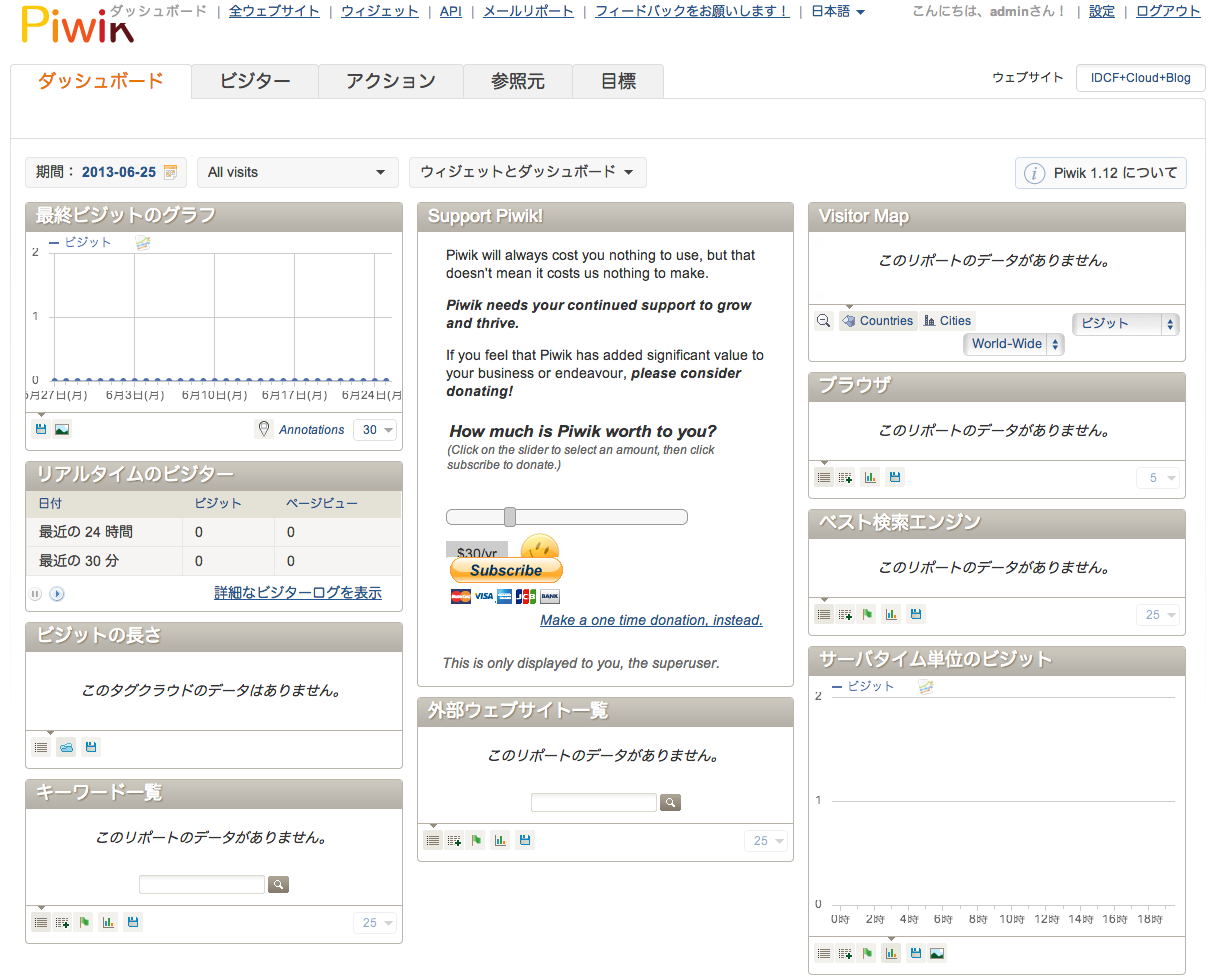The width and height of the screenshot is (1216, 980).
Task: Click the export icon in ビジットの長さ widget
Action: [x=91, y=747]
